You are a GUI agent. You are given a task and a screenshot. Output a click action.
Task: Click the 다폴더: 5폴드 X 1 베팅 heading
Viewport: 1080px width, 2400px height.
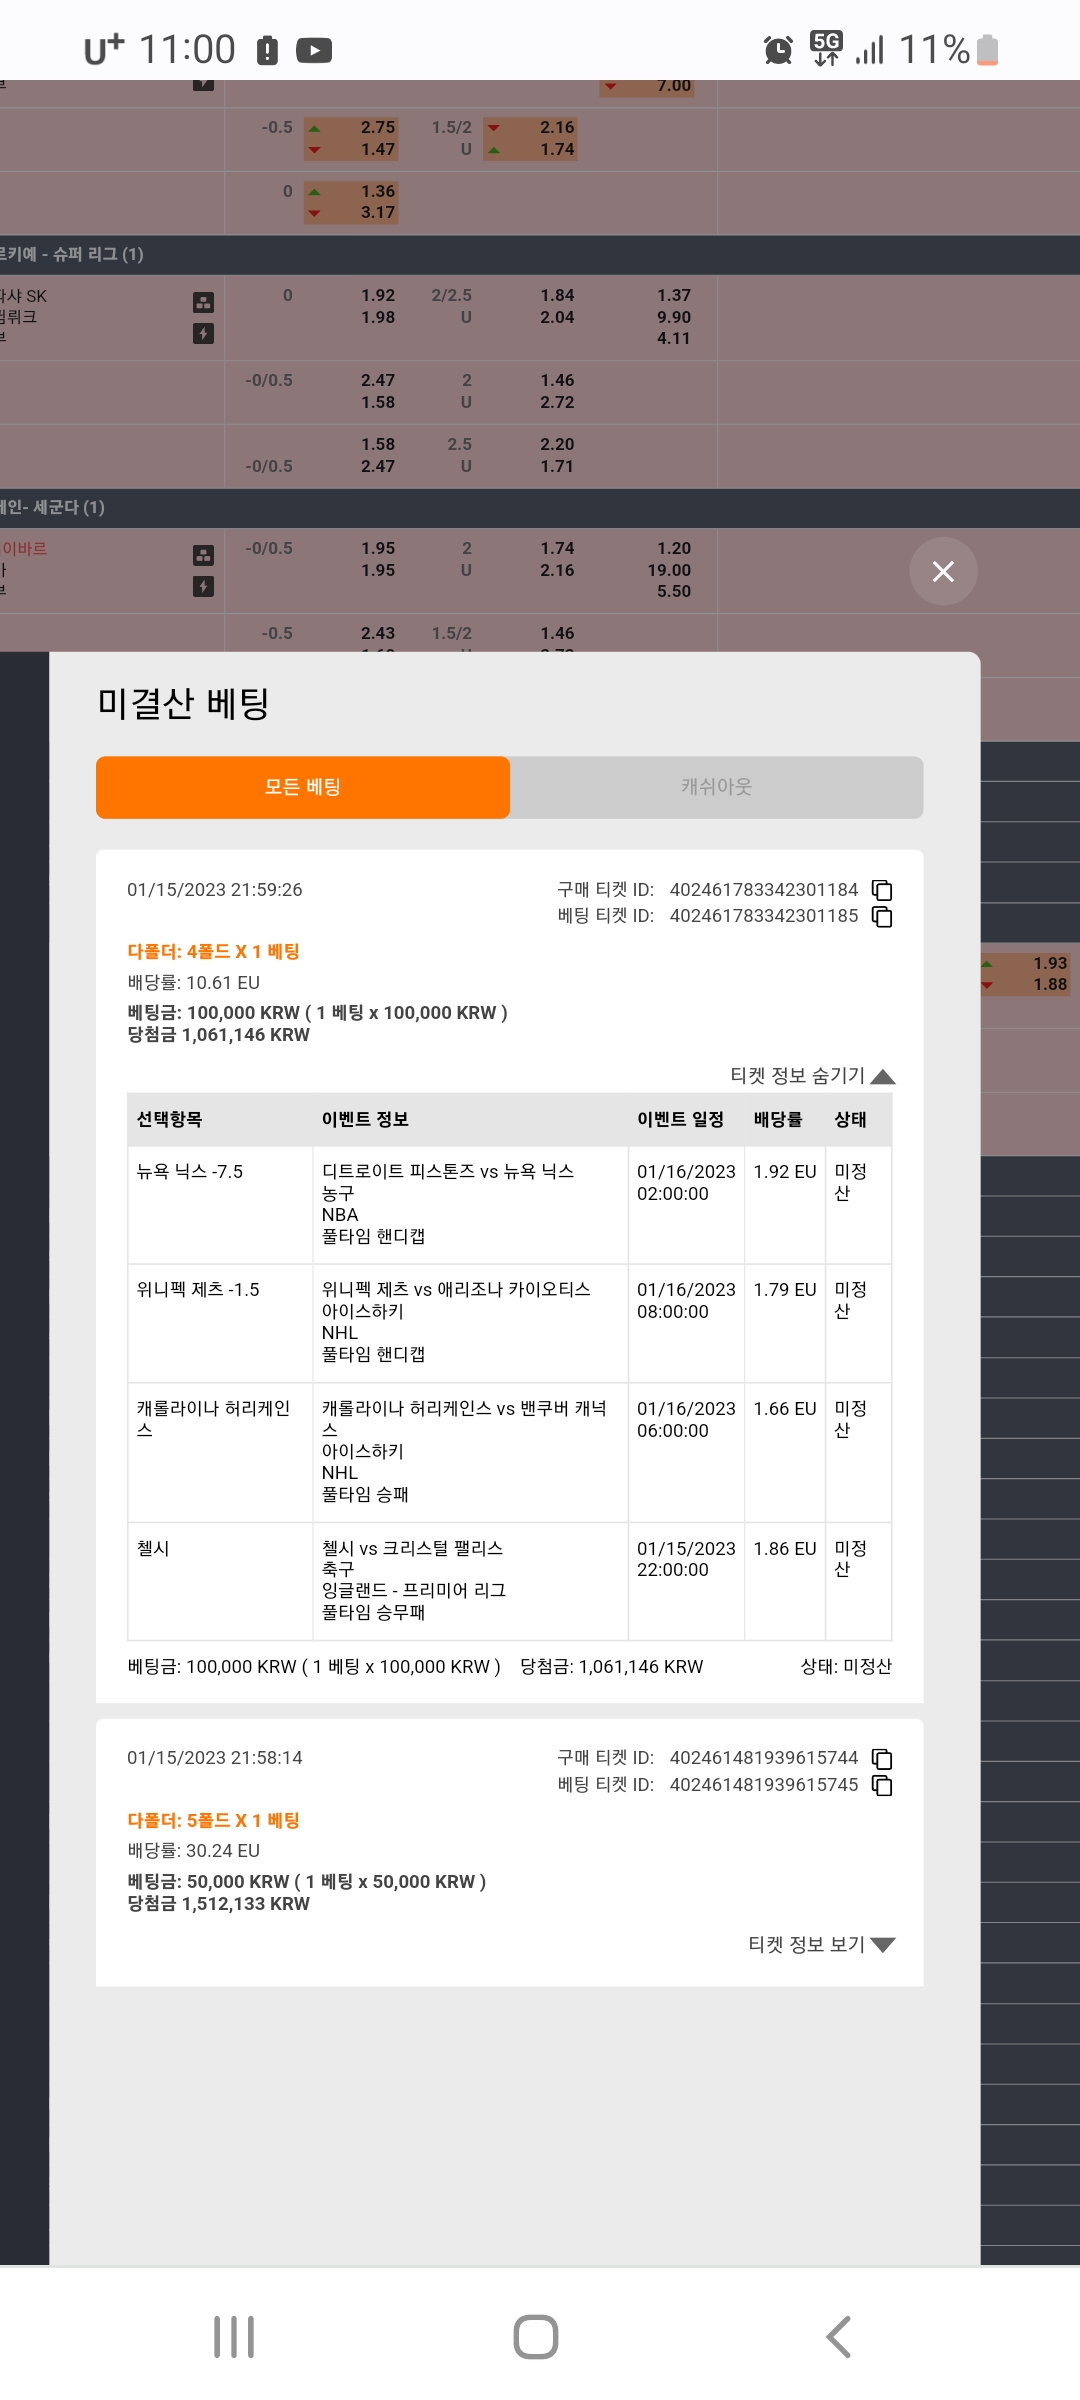coord(213,1820)
